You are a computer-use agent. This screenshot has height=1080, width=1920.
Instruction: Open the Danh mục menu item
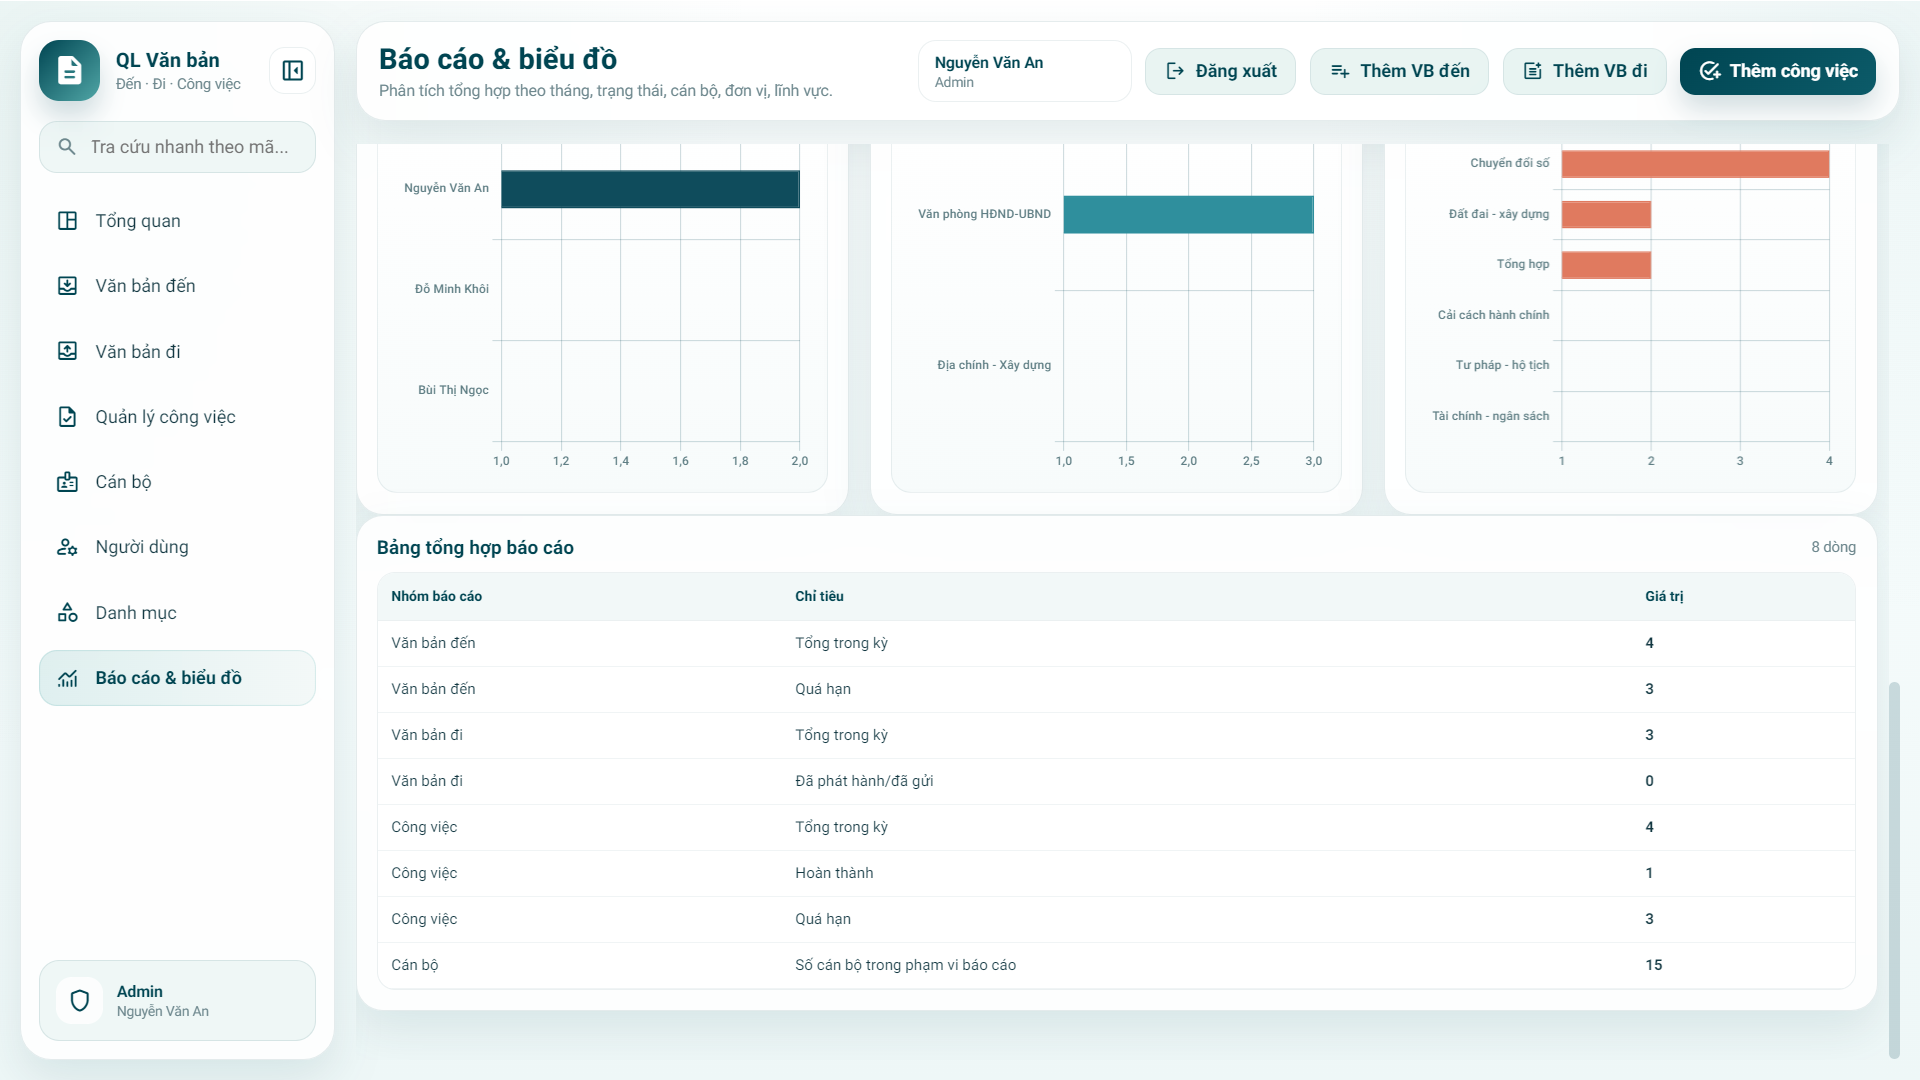(135, 613)
